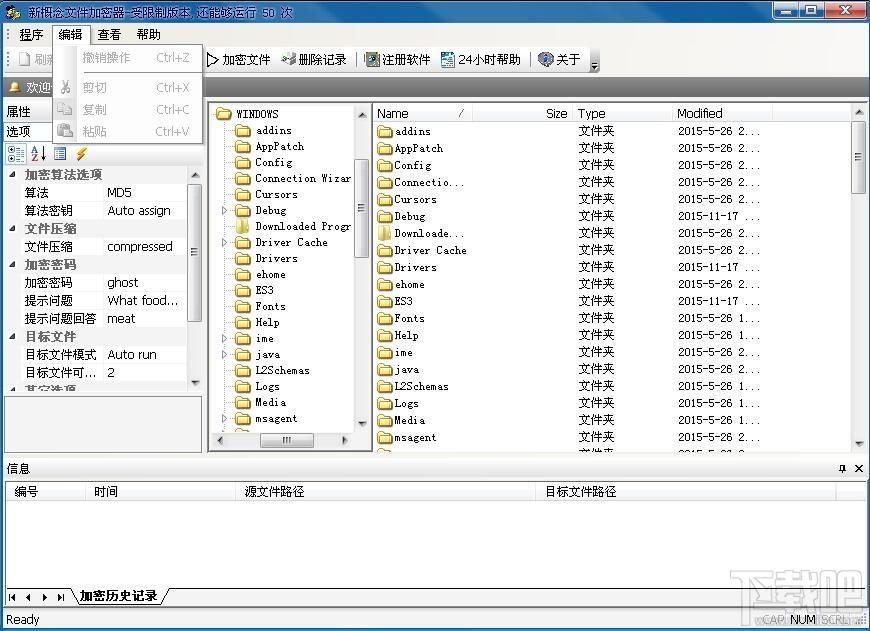Click the categorized view icon in properties toolbar
Viewport: 870px width, 631px height.
click(x=16, y=153)
